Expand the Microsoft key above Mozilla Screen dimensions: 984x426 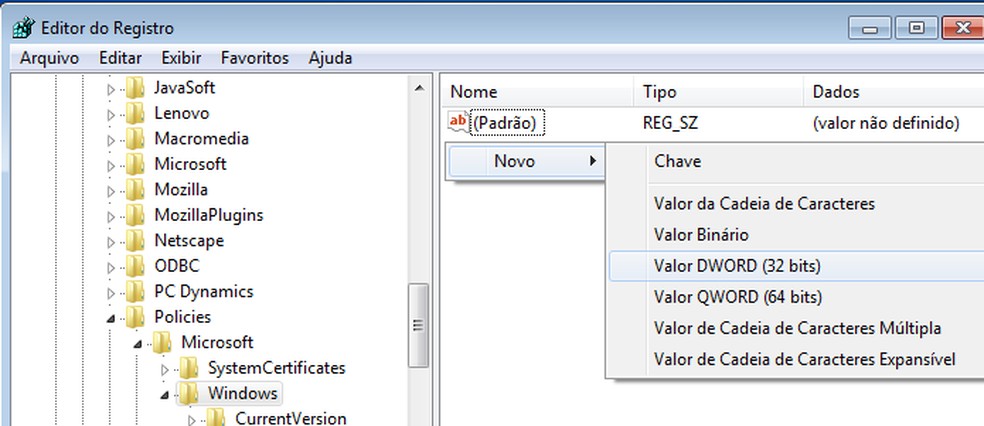coord(111,166)
